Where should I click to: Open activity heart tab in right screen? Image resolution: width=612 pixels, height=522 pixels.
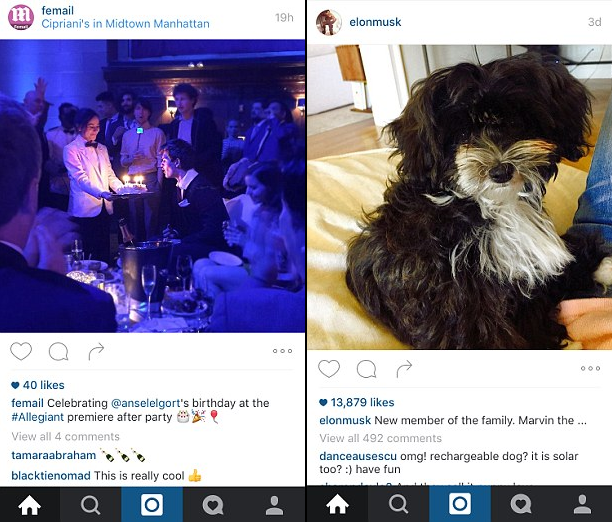click(521, 505)
